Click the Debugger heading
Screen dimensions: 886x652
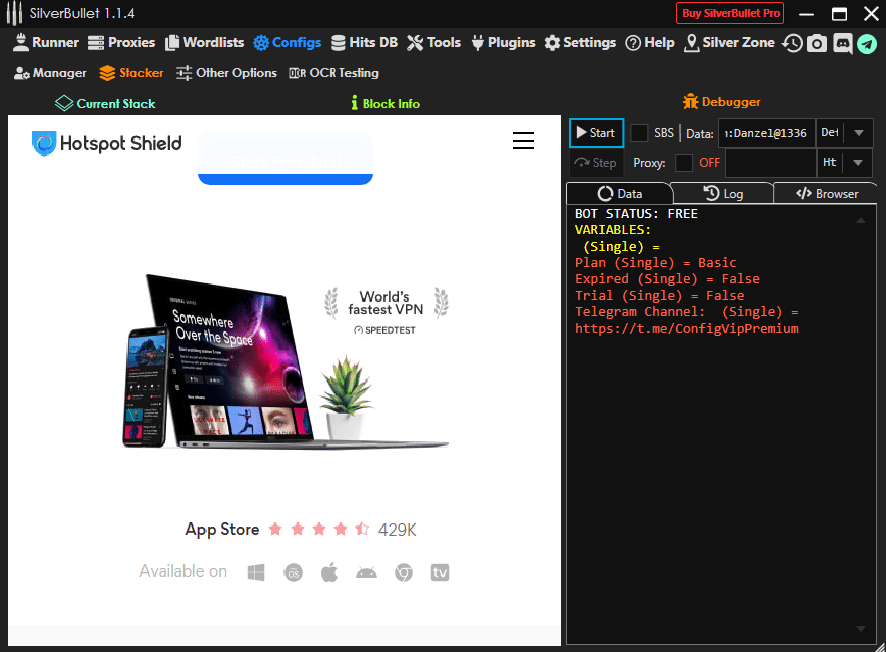(x=722, y=102)
